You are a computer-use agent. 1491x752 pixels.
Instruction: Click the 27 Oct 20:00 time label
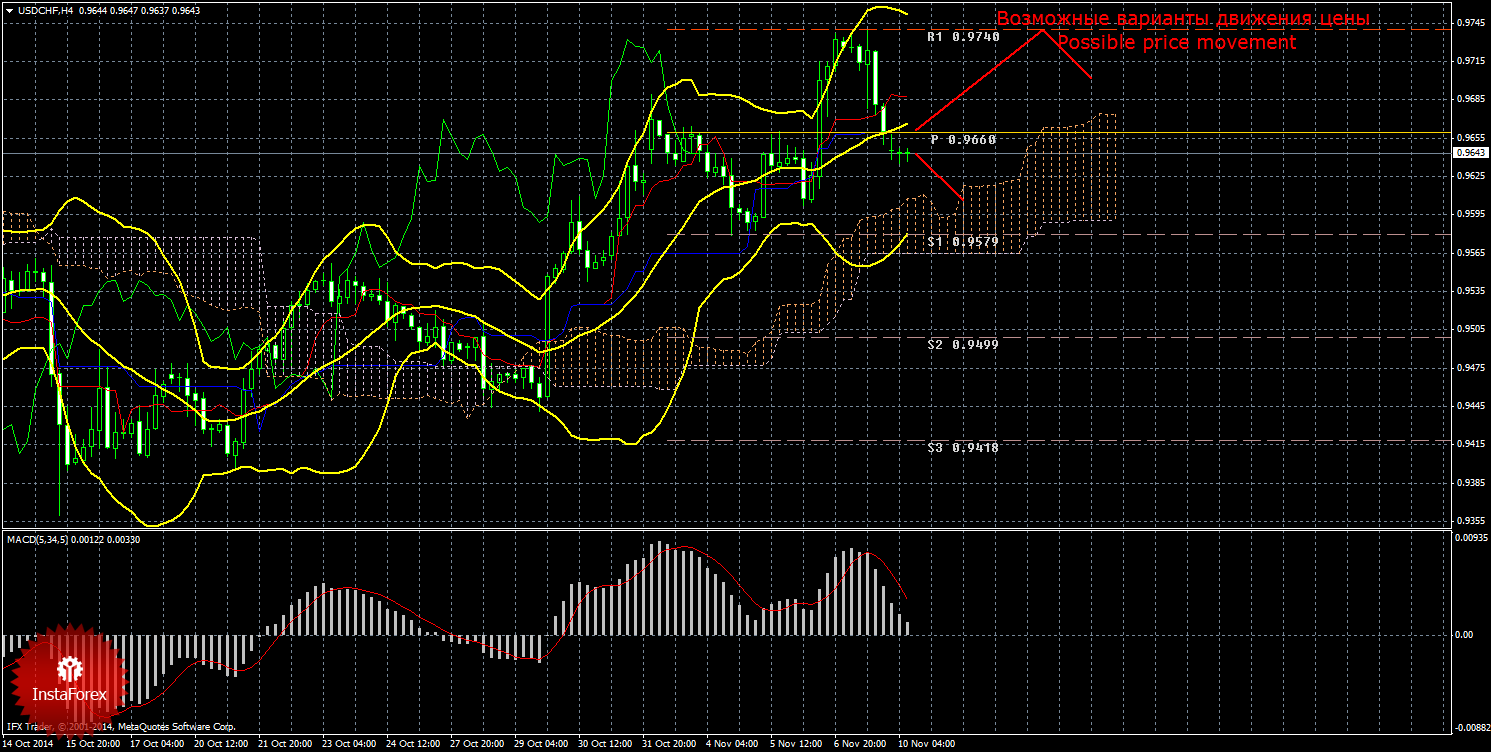(x=477, y=744)
